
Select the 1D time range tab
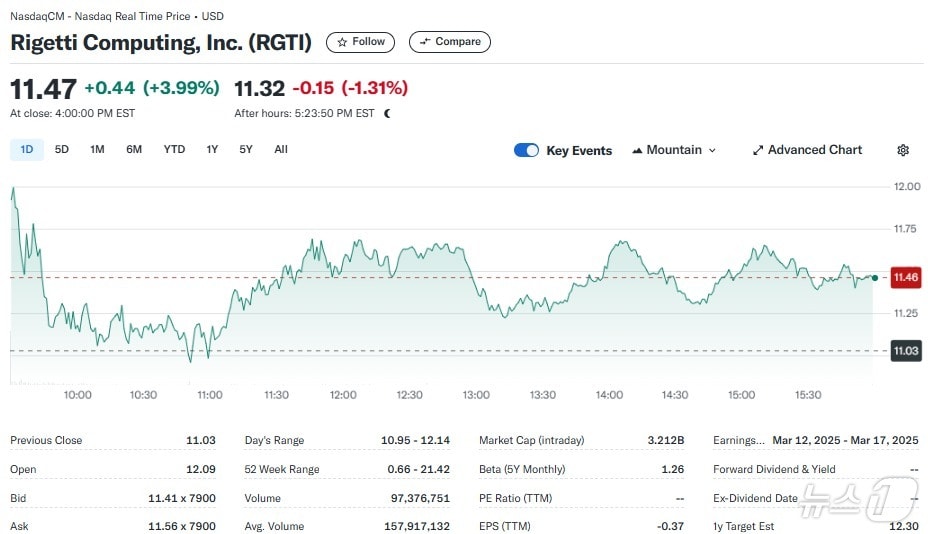(27, 150)
